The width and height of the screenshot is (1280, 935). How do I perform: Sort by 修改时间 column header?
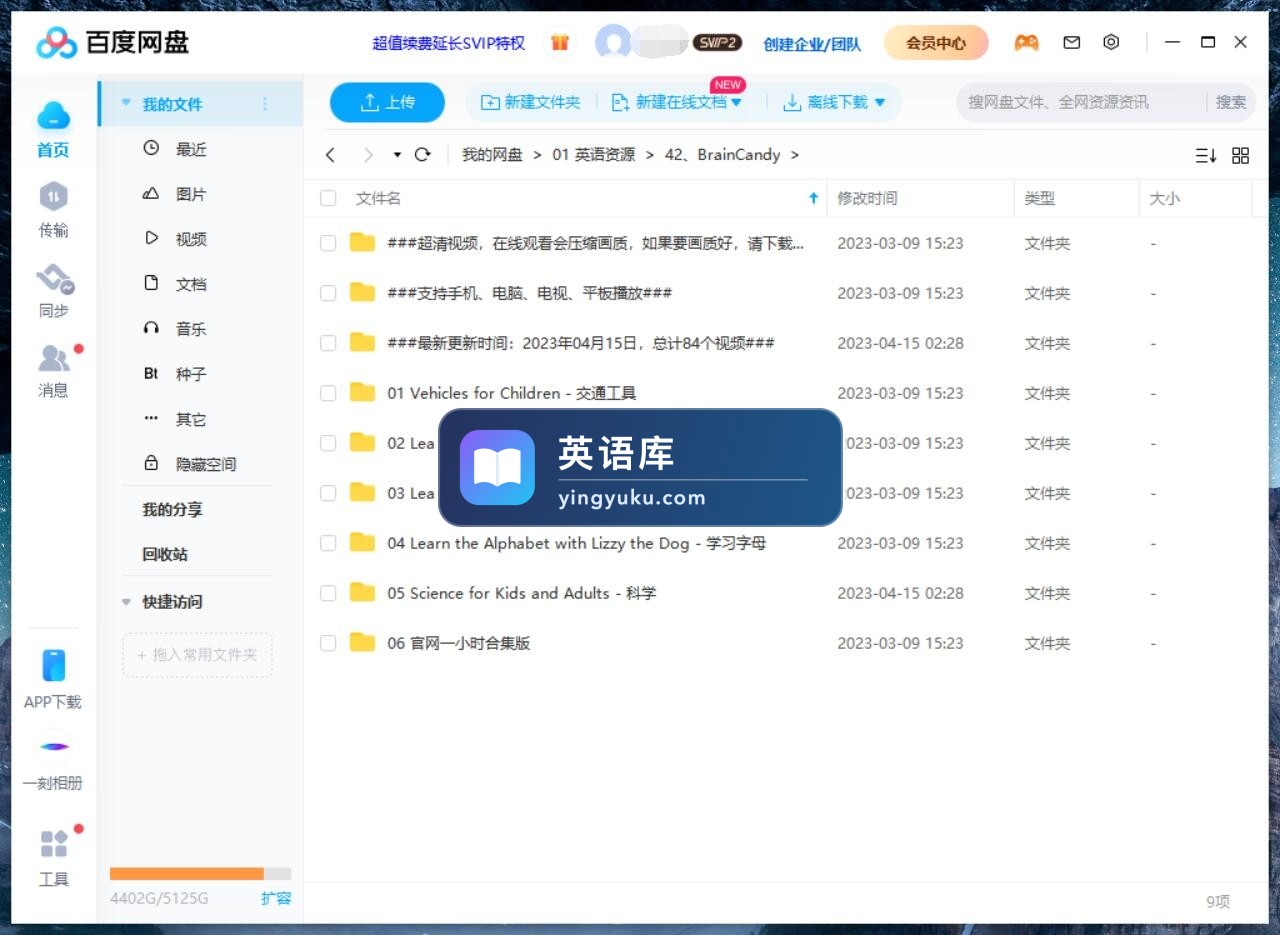pos(867,198)
